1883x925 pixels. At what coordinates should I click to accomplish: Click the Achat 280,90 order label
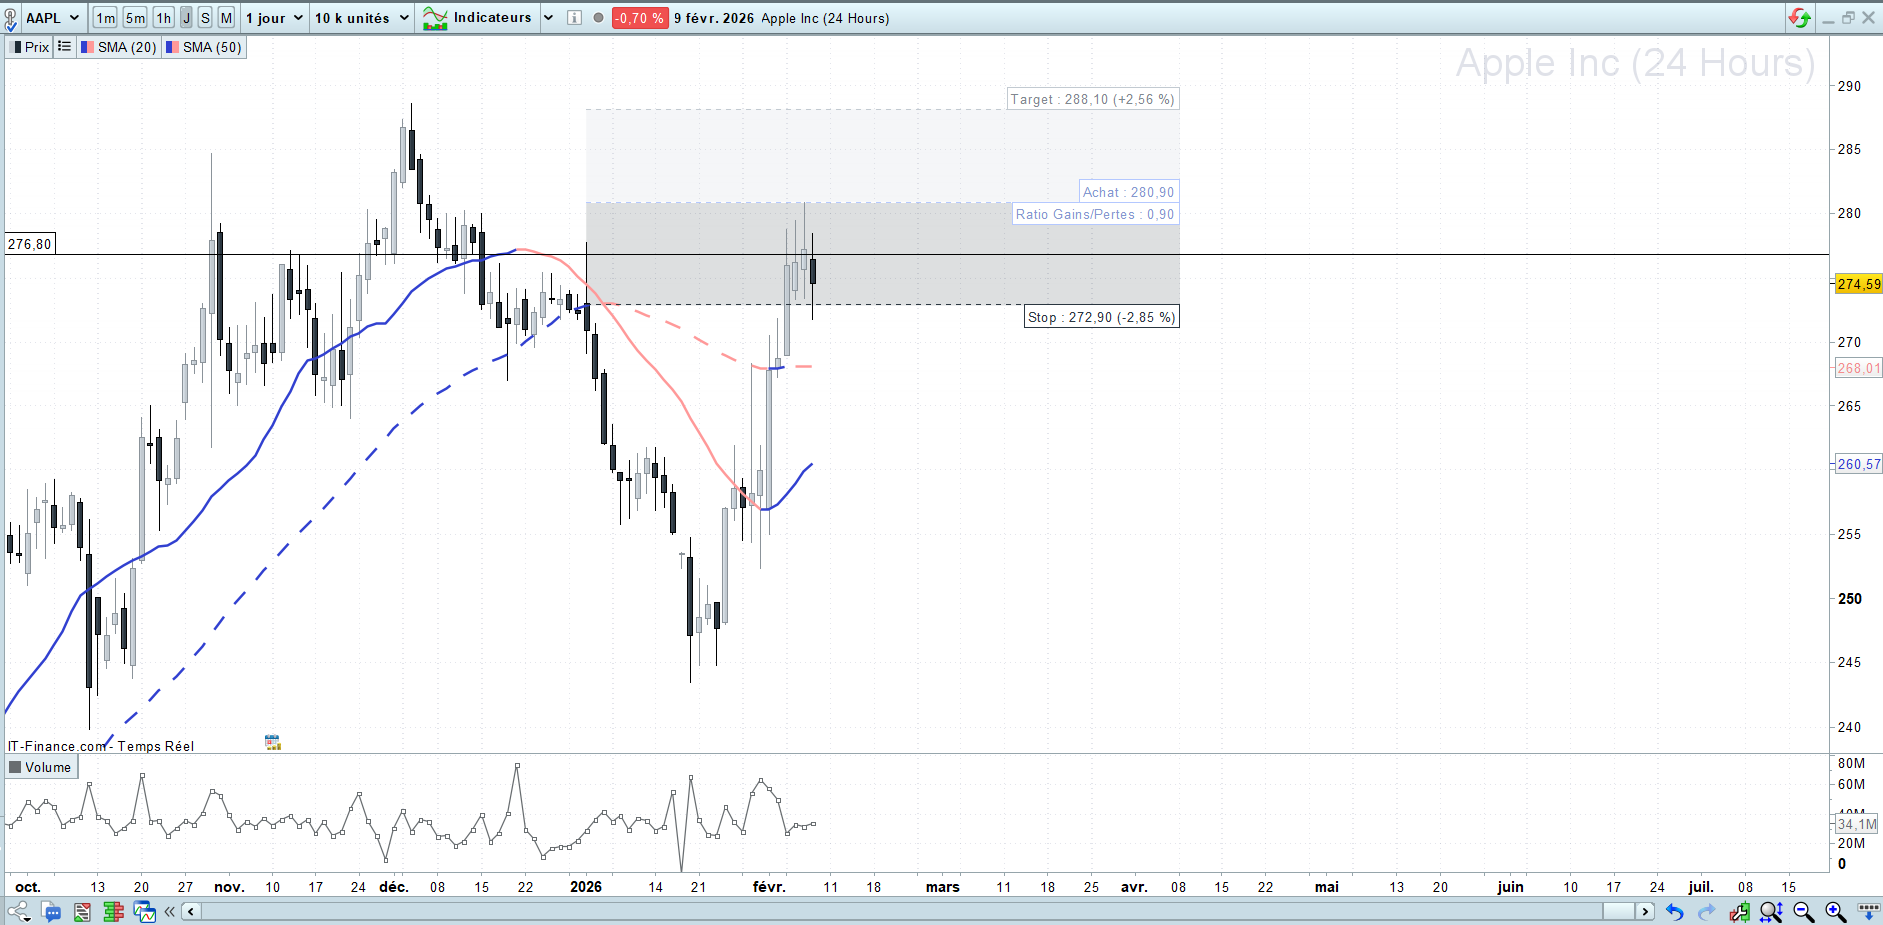(1128, 192)
